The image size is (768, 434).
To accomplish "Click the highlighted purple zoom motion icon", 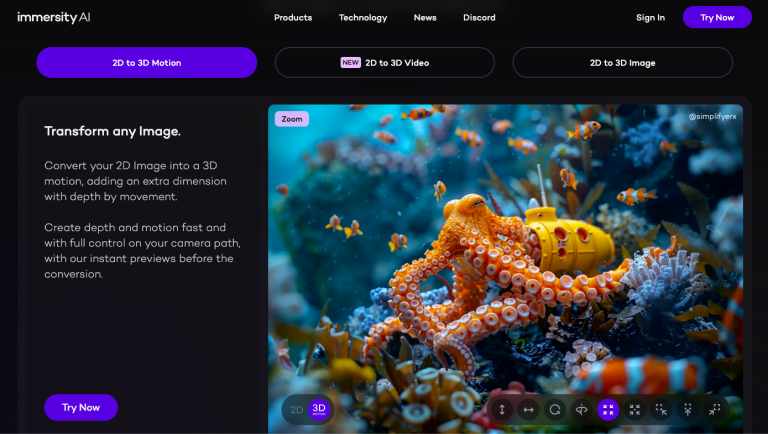I will pos(608,410).
